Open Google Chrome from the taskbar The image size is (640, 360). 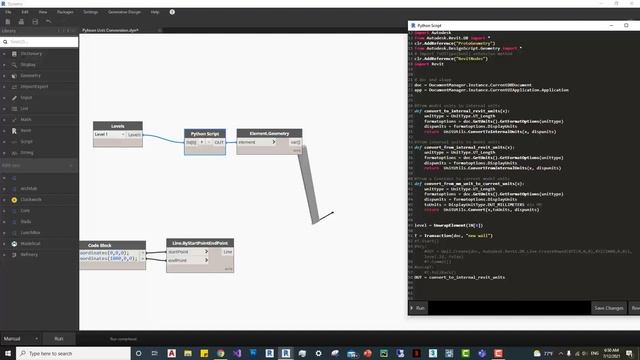coord(220,353)
